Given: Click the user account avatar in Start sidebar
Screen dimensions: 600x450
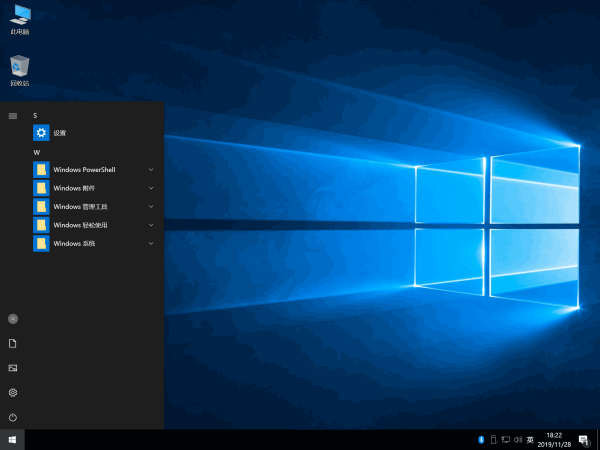Looking at the screenshot, I should click(x=13, y=318).
